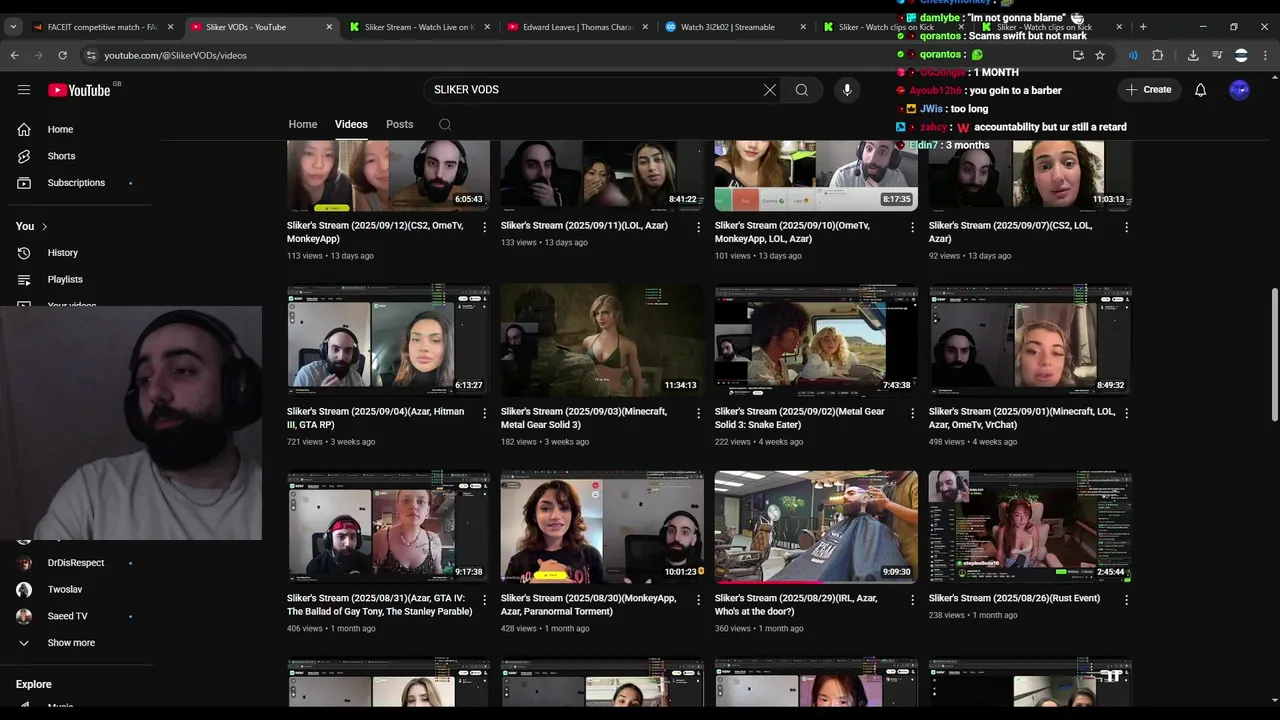Open the 7:43:38 Snake Eater thumbnail
Screen dimensions: 1280x720
tap(816, 340)
